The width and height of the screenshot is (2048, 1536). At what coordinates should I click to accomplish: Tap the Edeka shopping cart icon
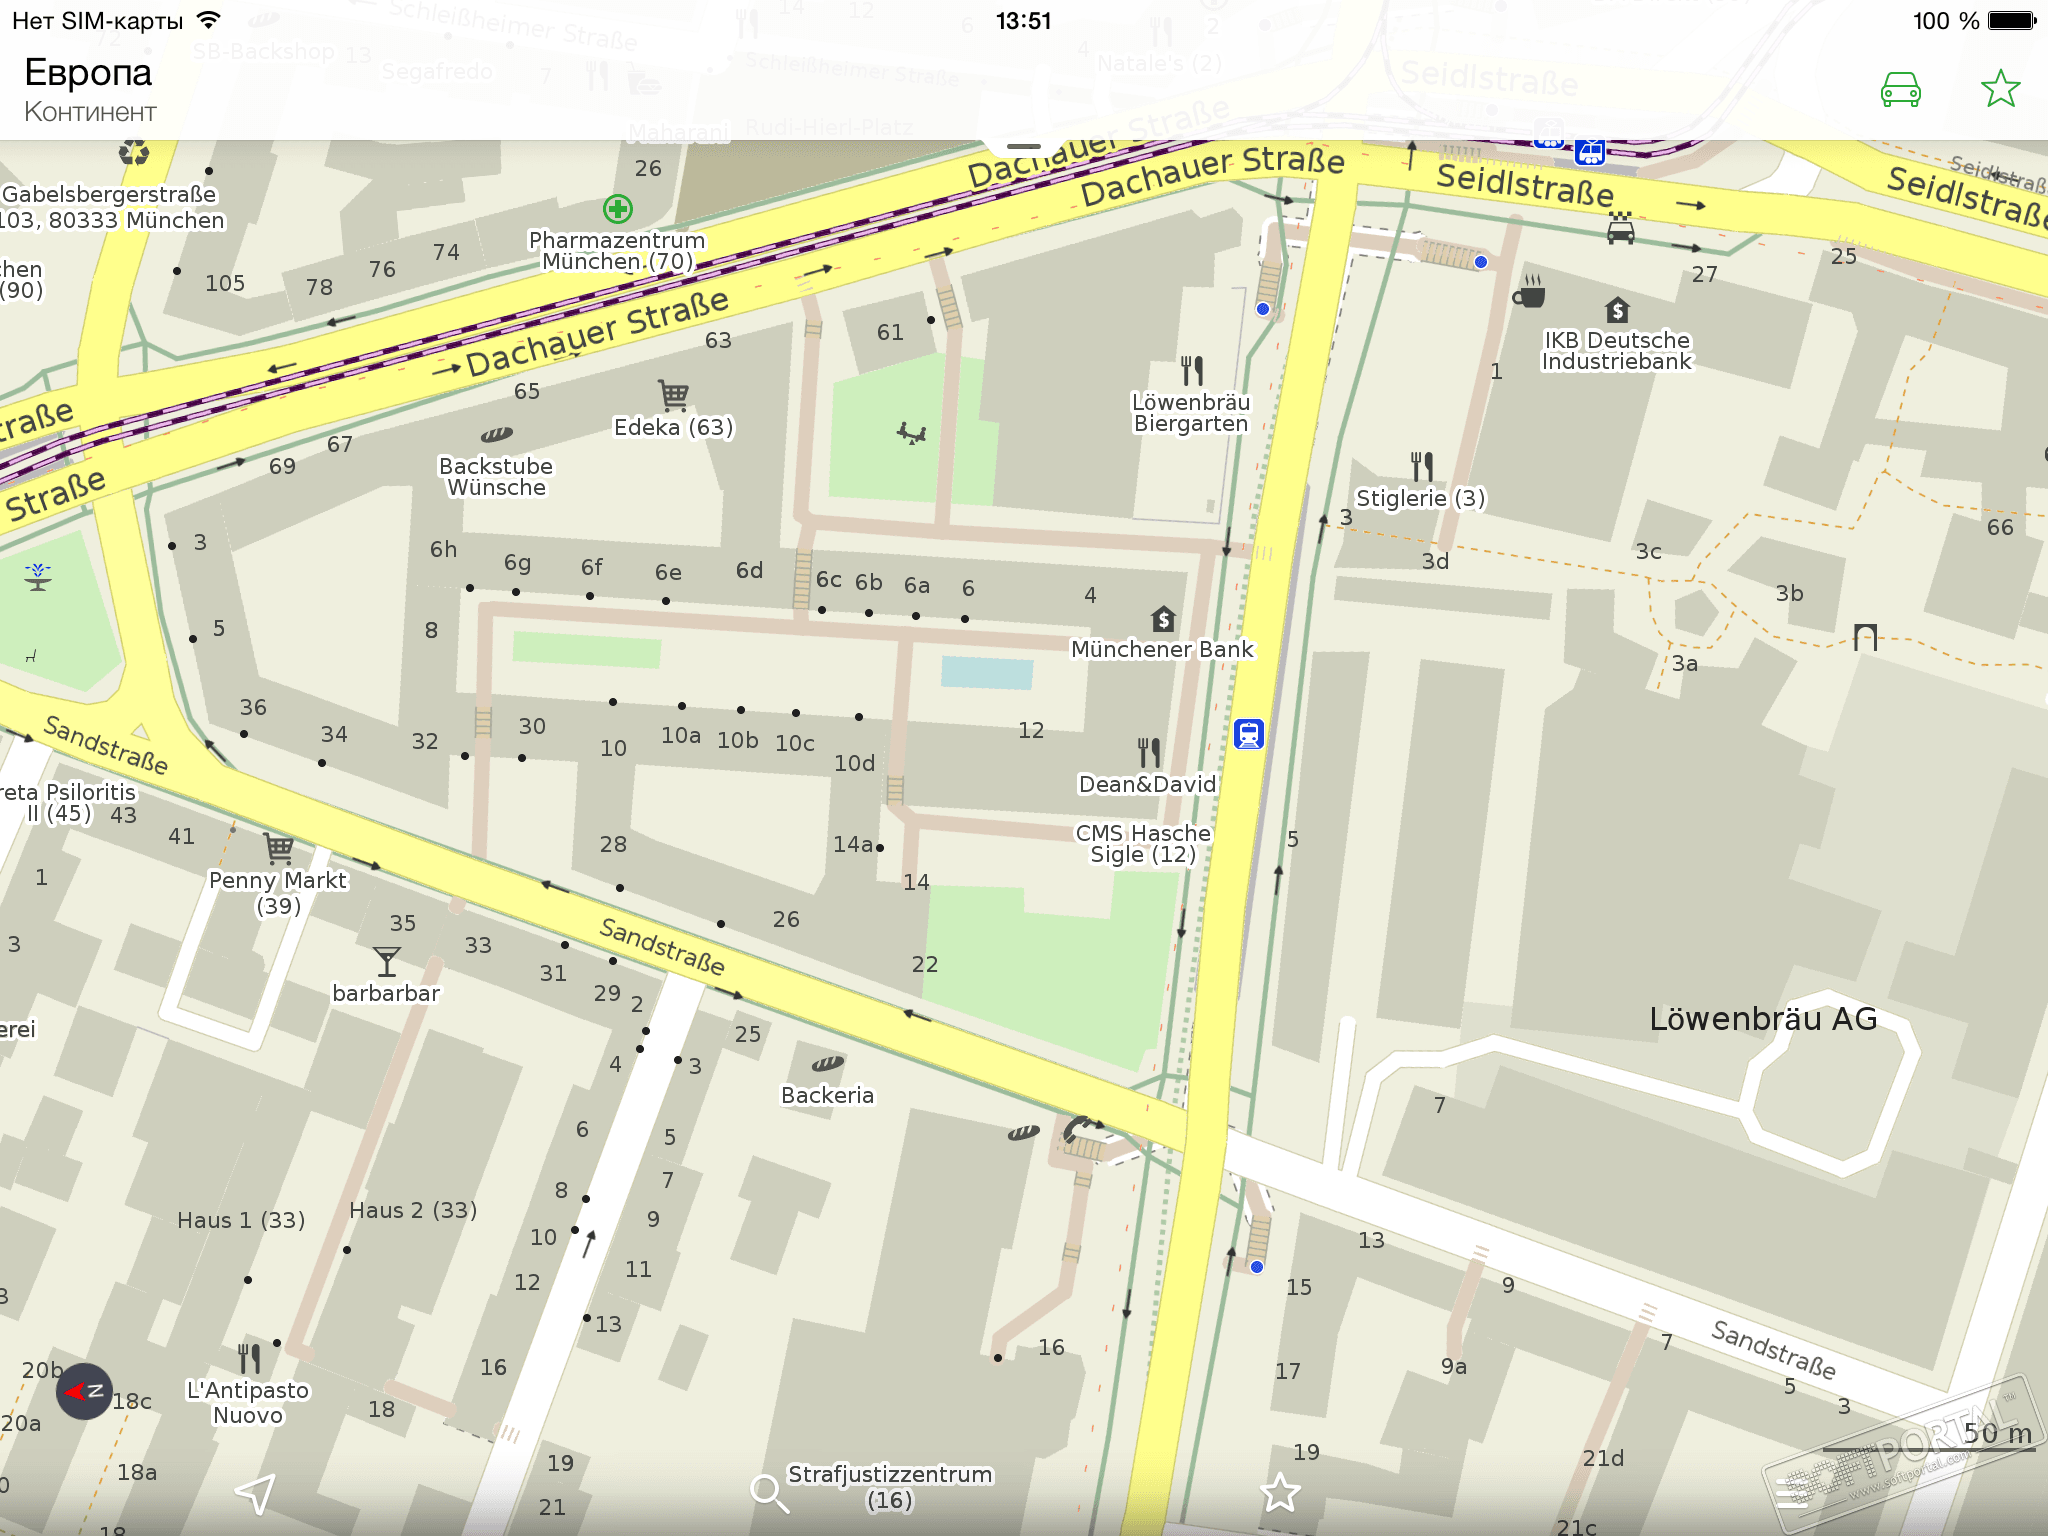[x=673, y=395]
